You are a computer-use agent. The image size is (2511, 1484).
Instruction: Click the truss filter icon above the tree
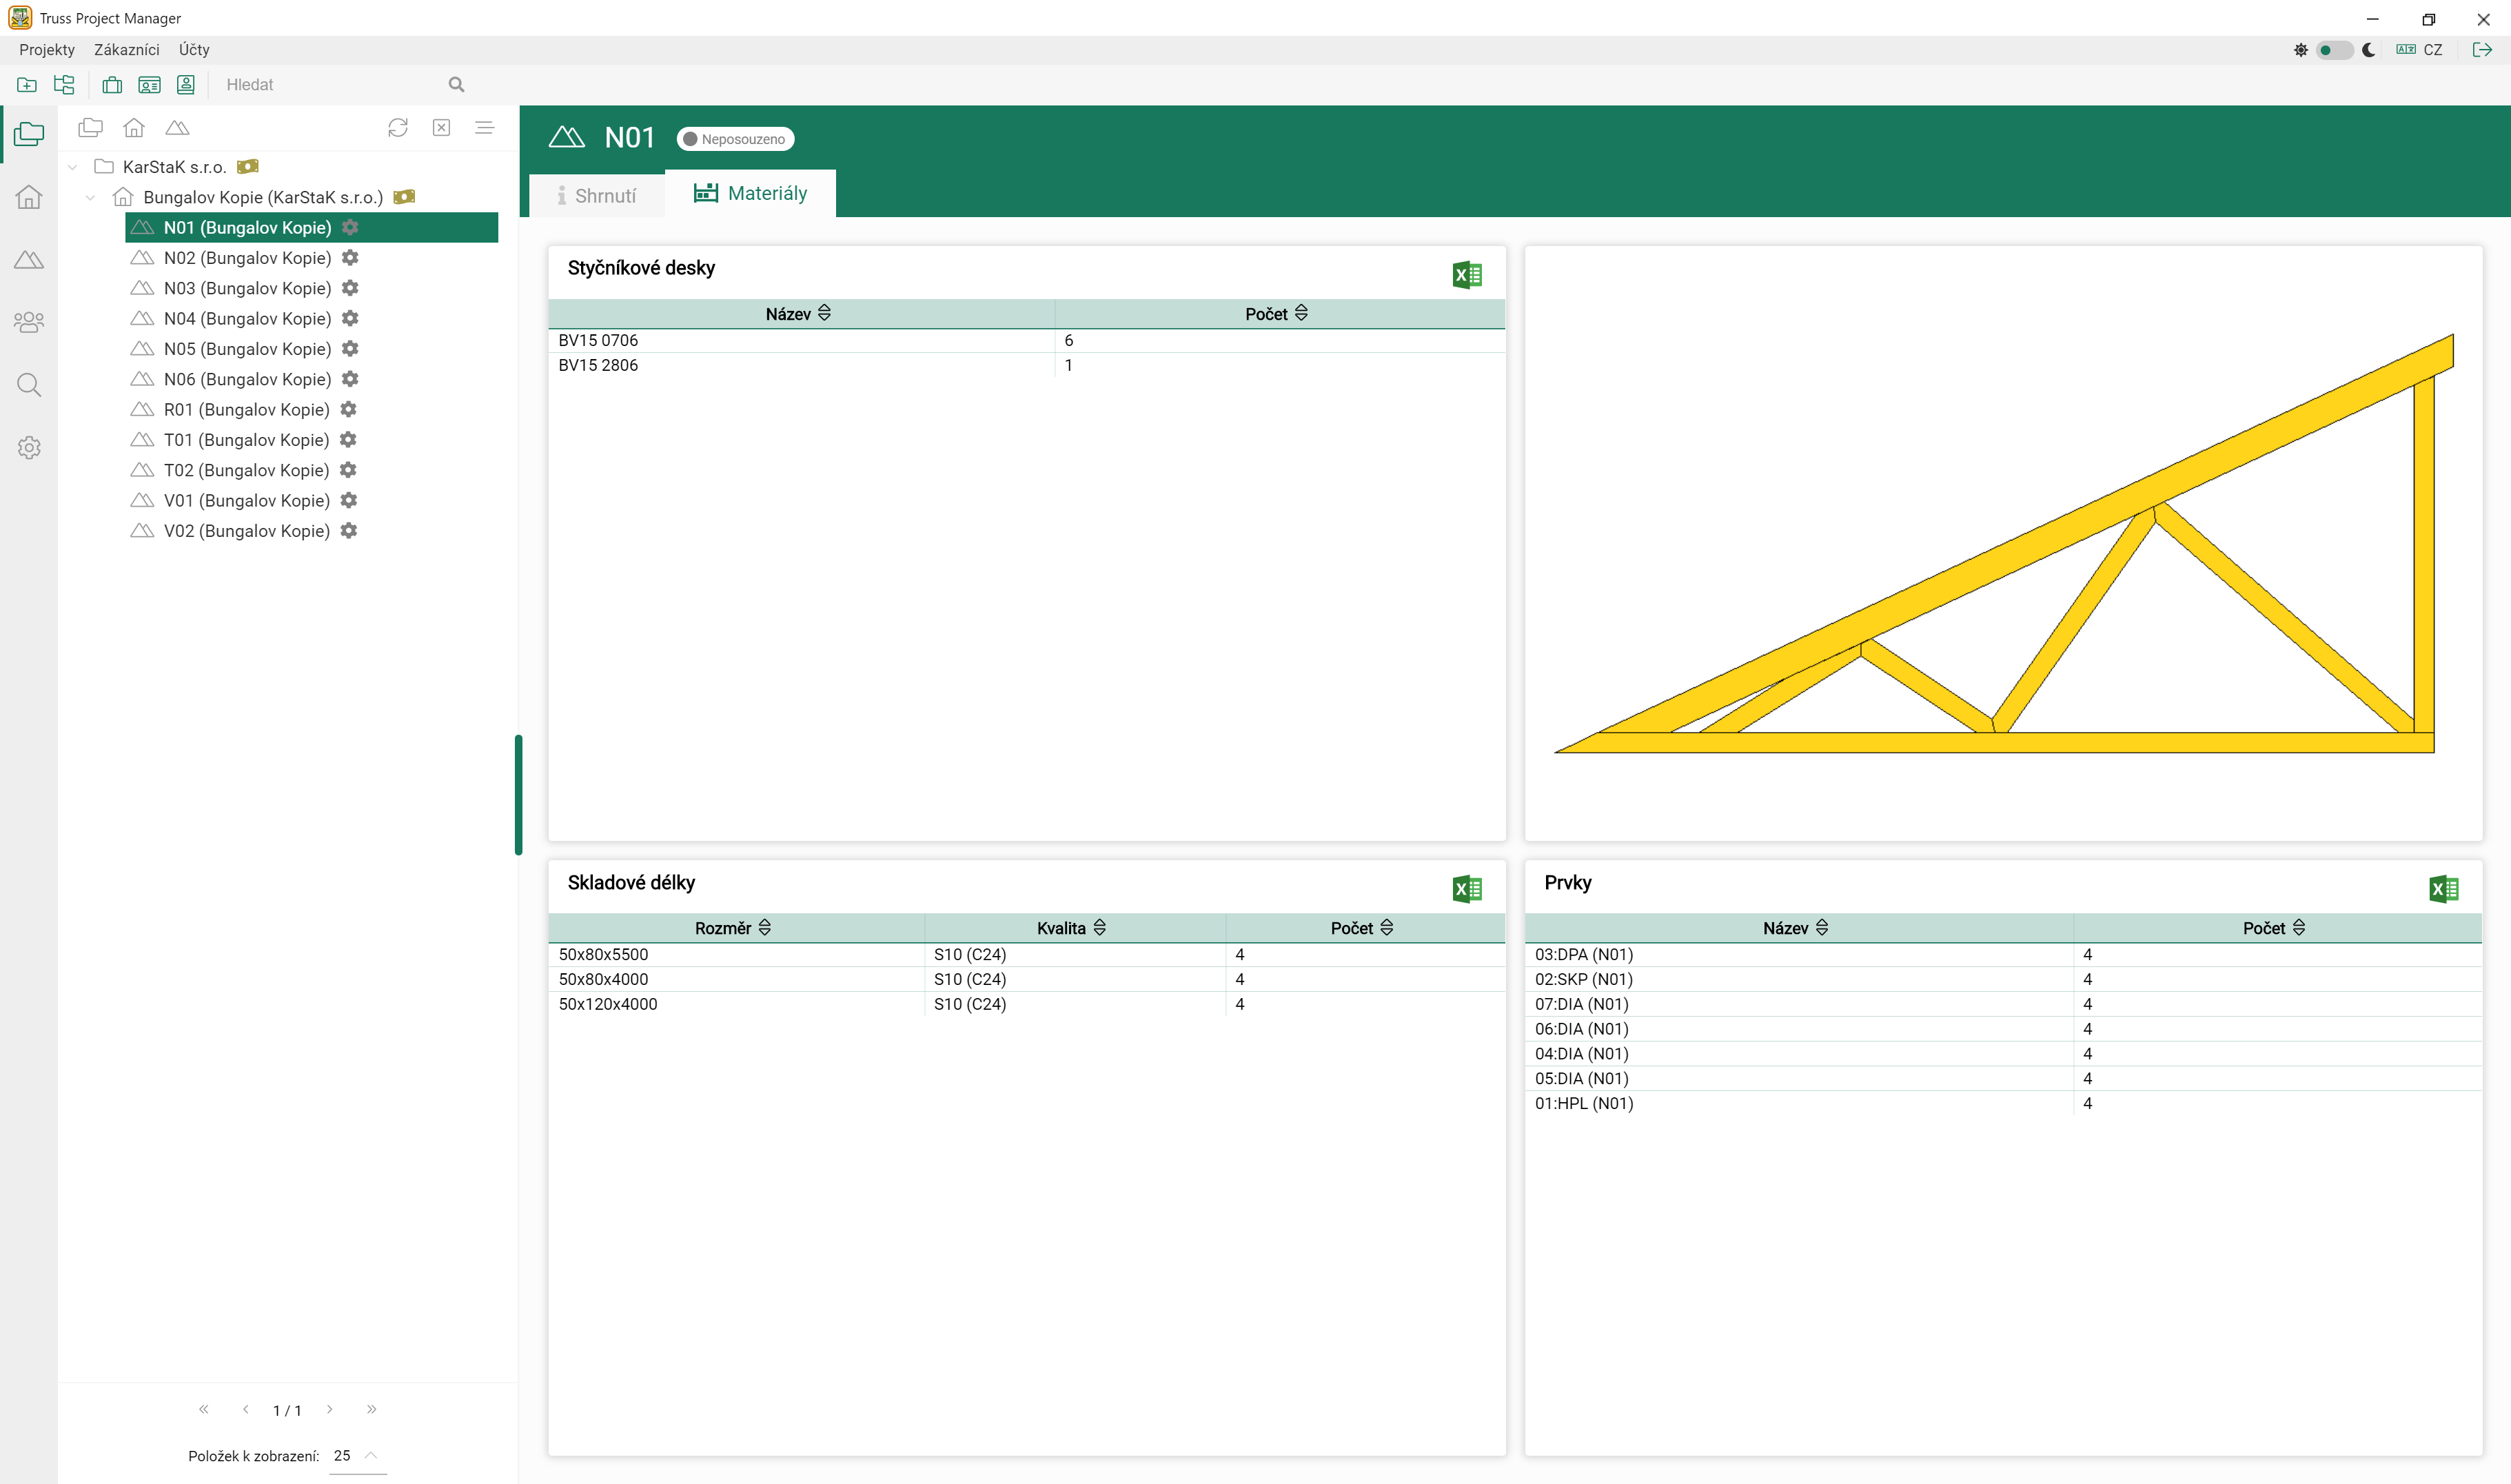(177, 127)
